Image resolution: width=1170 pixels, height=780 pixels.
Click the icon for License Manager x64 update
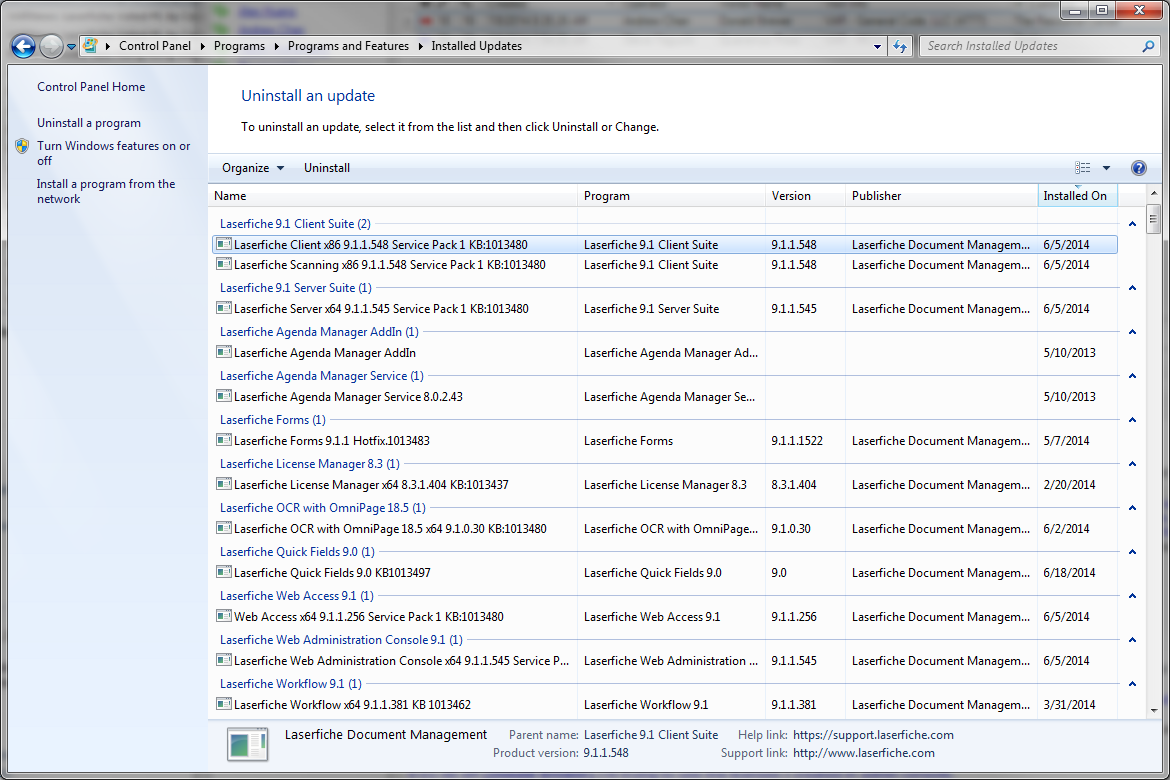pos(223,484)
